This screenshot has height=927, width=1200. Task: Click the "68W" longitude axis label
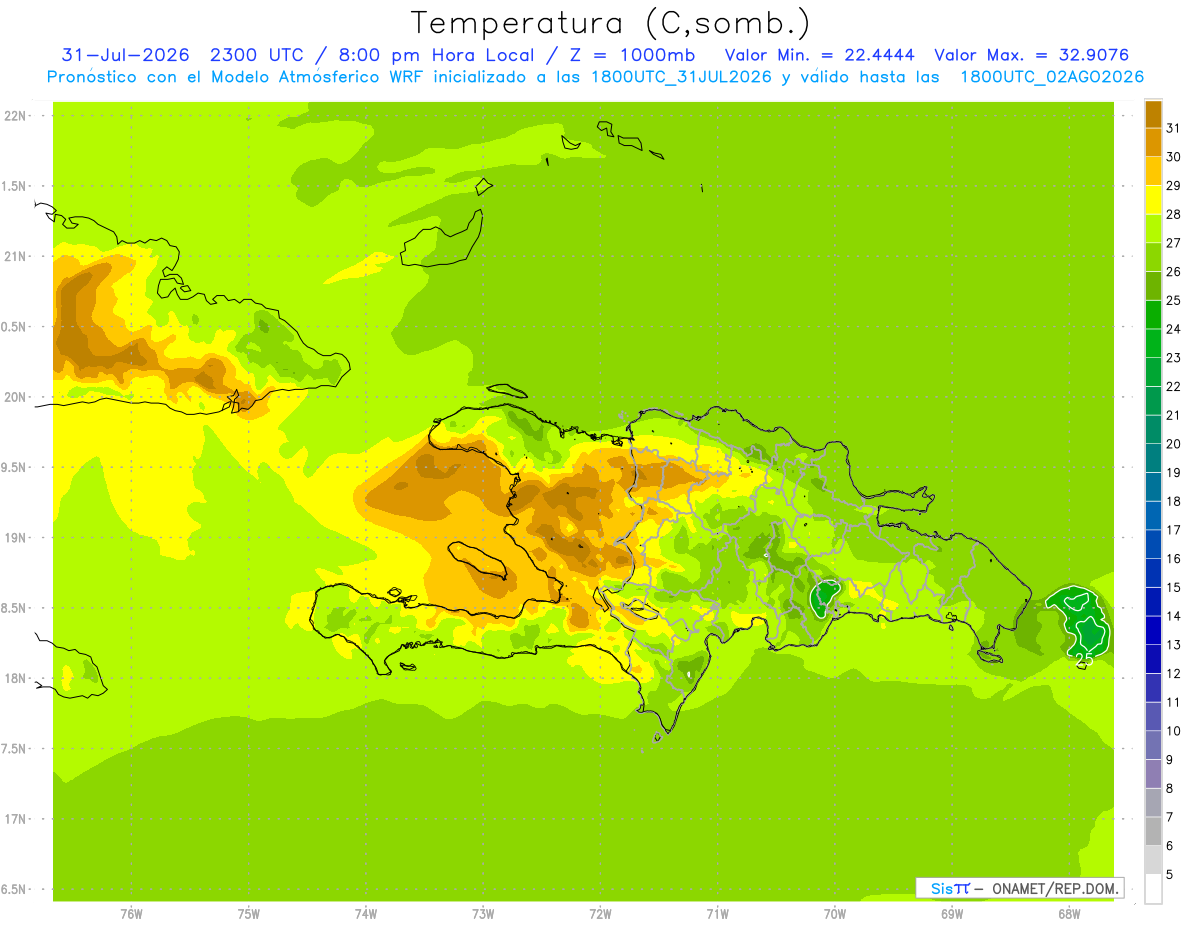[1068, 914]
